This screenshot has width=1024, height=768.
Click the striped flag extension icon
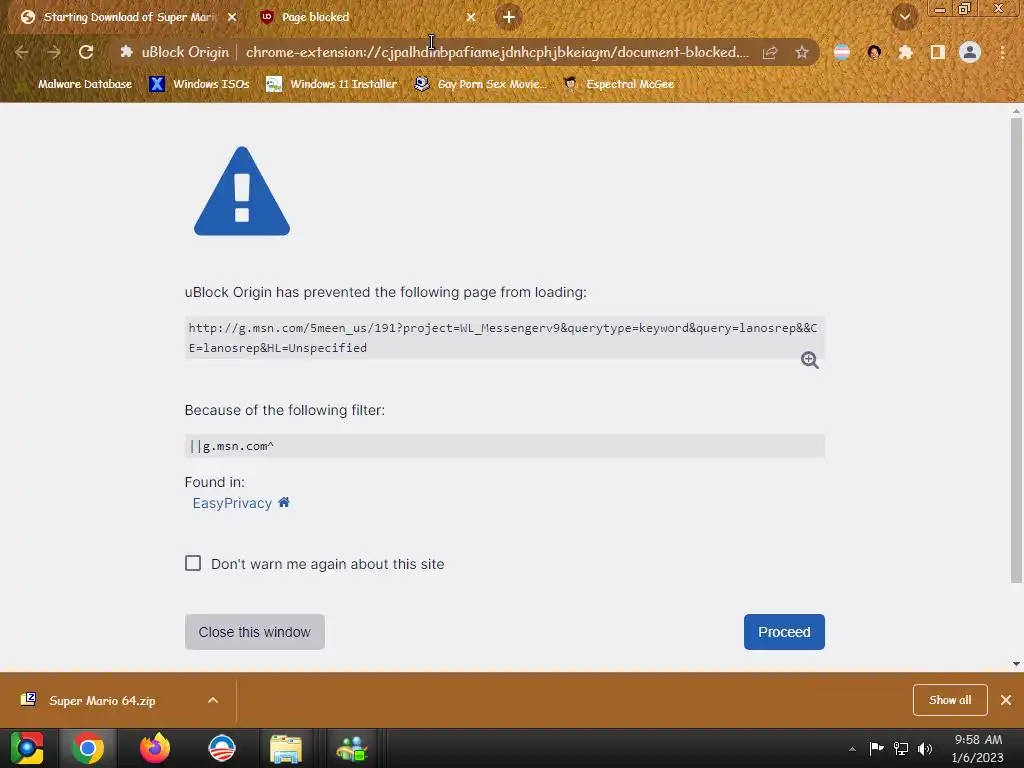(x=842, y=52)
